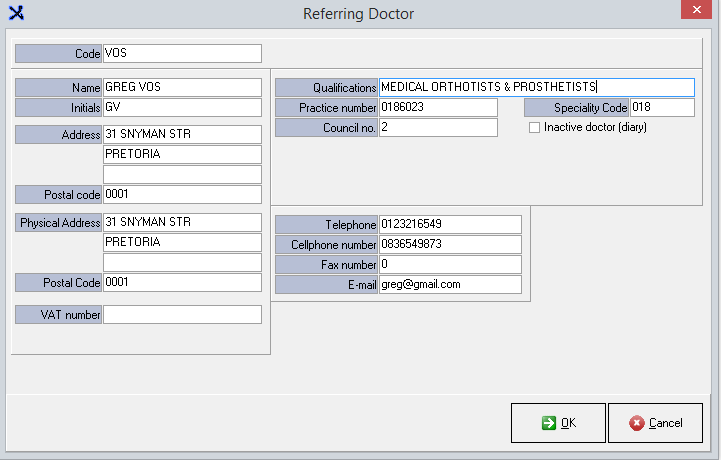
Task: Click the mailing Postal code field
Action: pos(182,195)
